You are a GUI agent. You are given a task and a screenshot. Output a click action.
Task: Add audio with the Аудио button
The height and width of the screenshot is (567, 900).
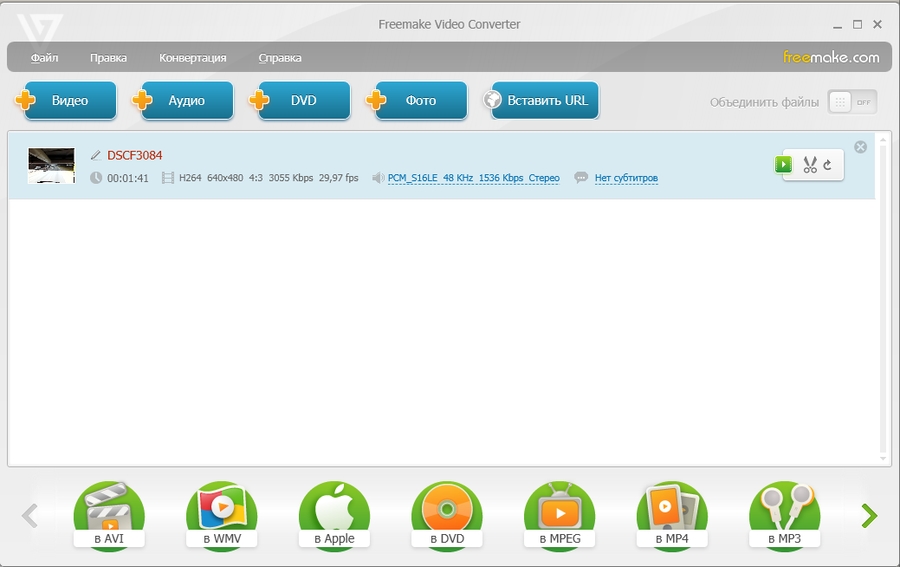coord(183,100)
